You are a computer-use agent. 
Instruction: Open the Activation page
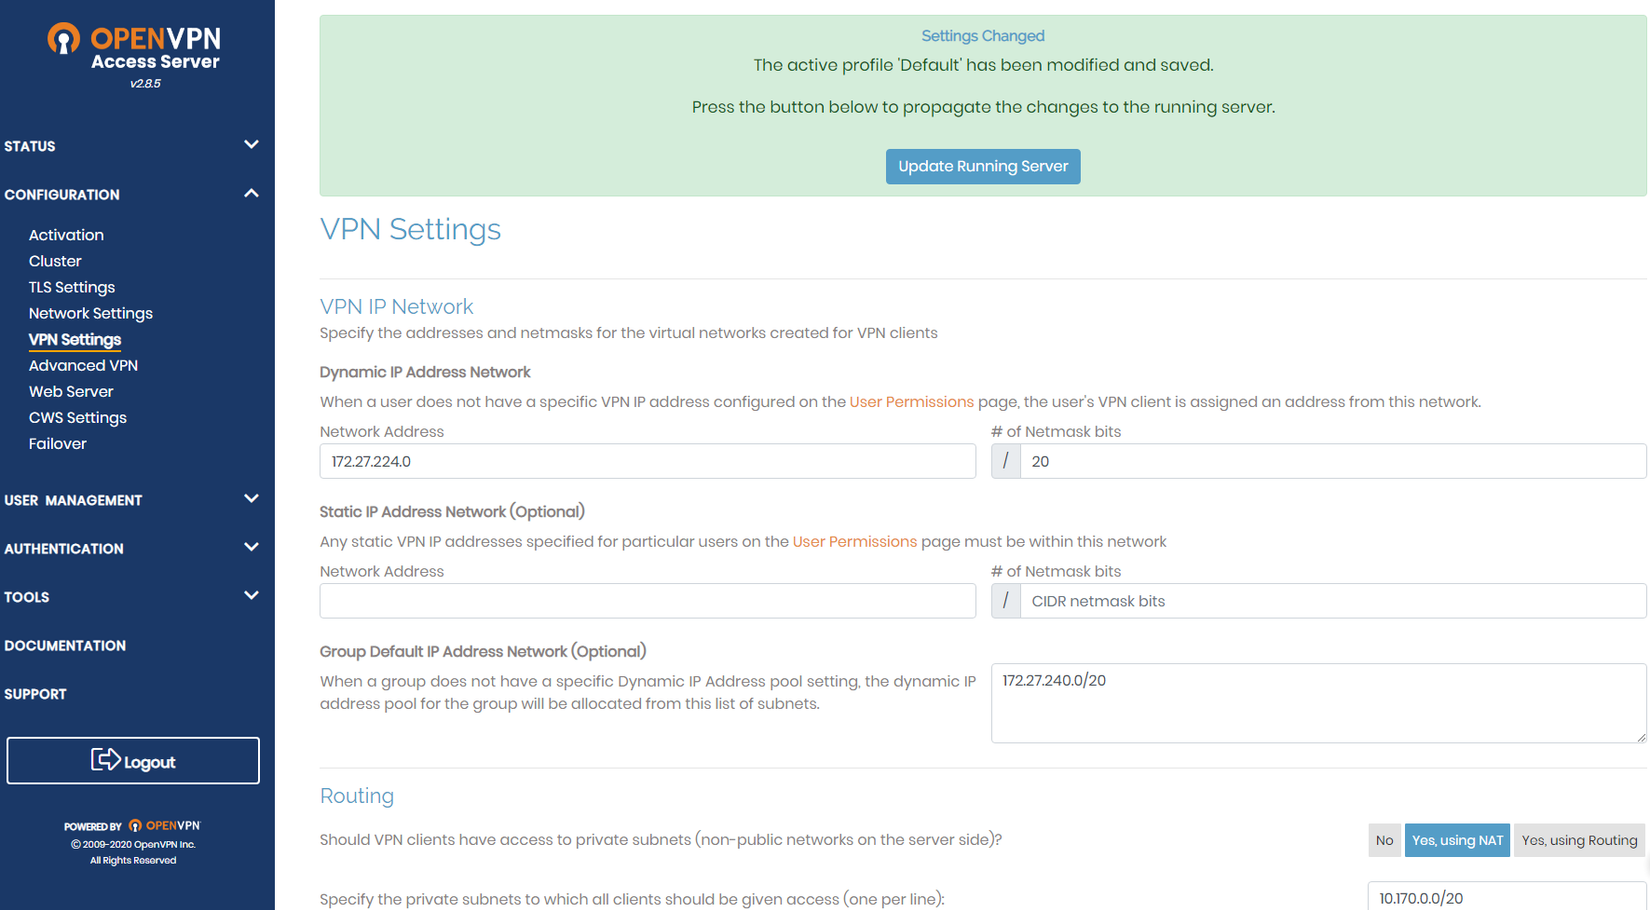click(x=66, y=235)
